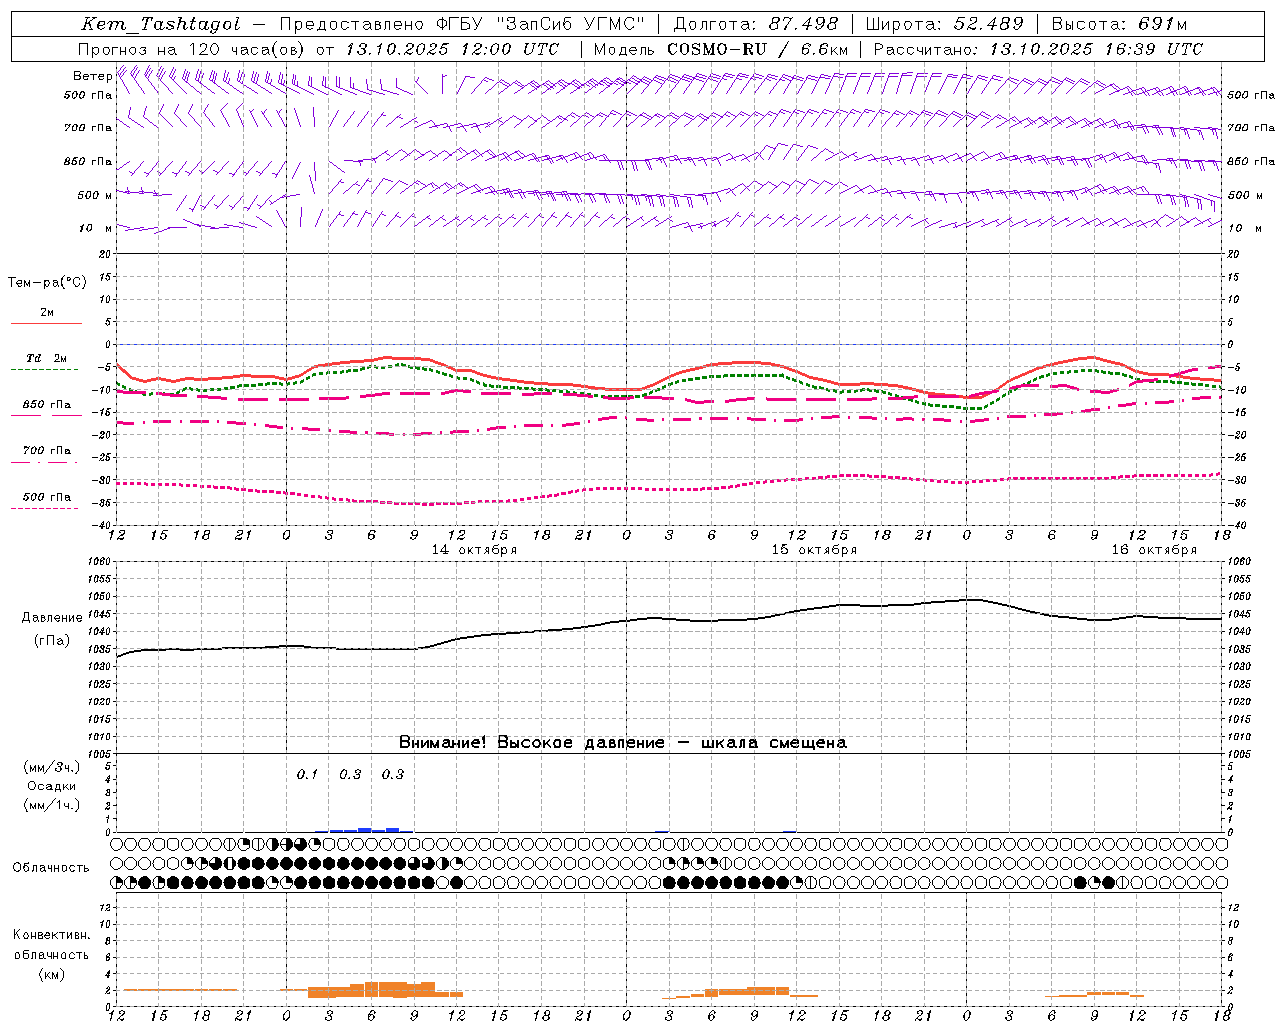Click the Рассчитано: 13.10.2025 16:39 UTC text
This screenshot has width=1280, height=1024.
[1038, 49]
